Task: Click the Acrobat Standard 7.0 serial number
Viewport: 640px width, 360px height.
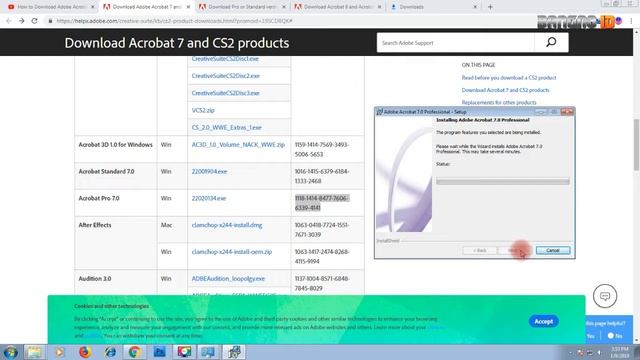Action: point(322,176)
